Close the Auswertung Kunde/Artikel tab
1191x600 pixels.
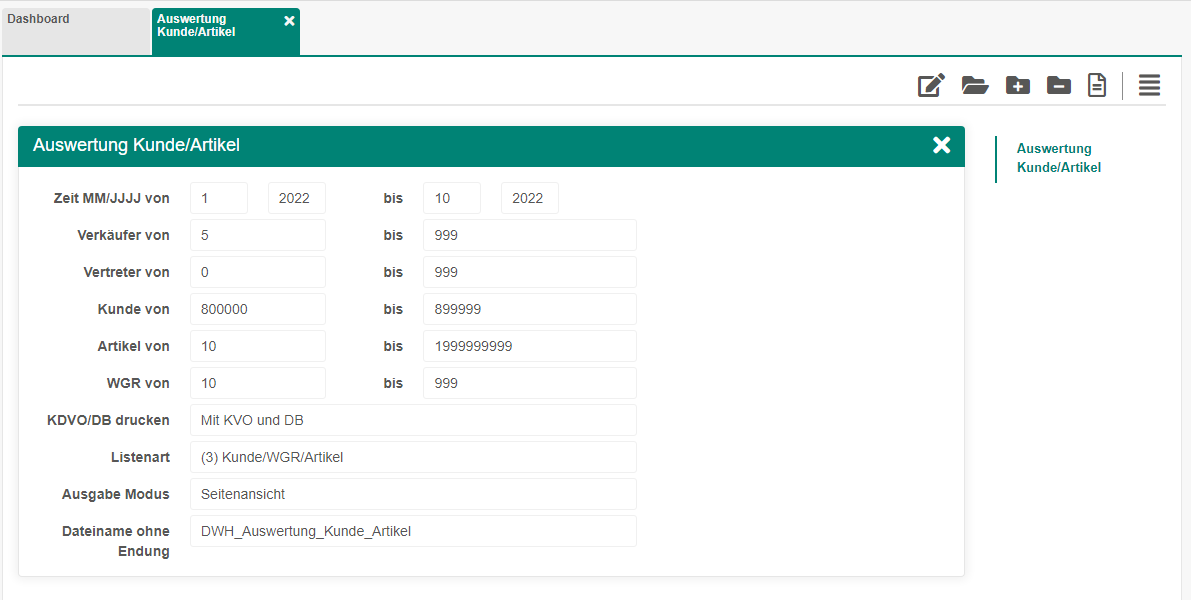pyautogui.click(x=289, y=21)
